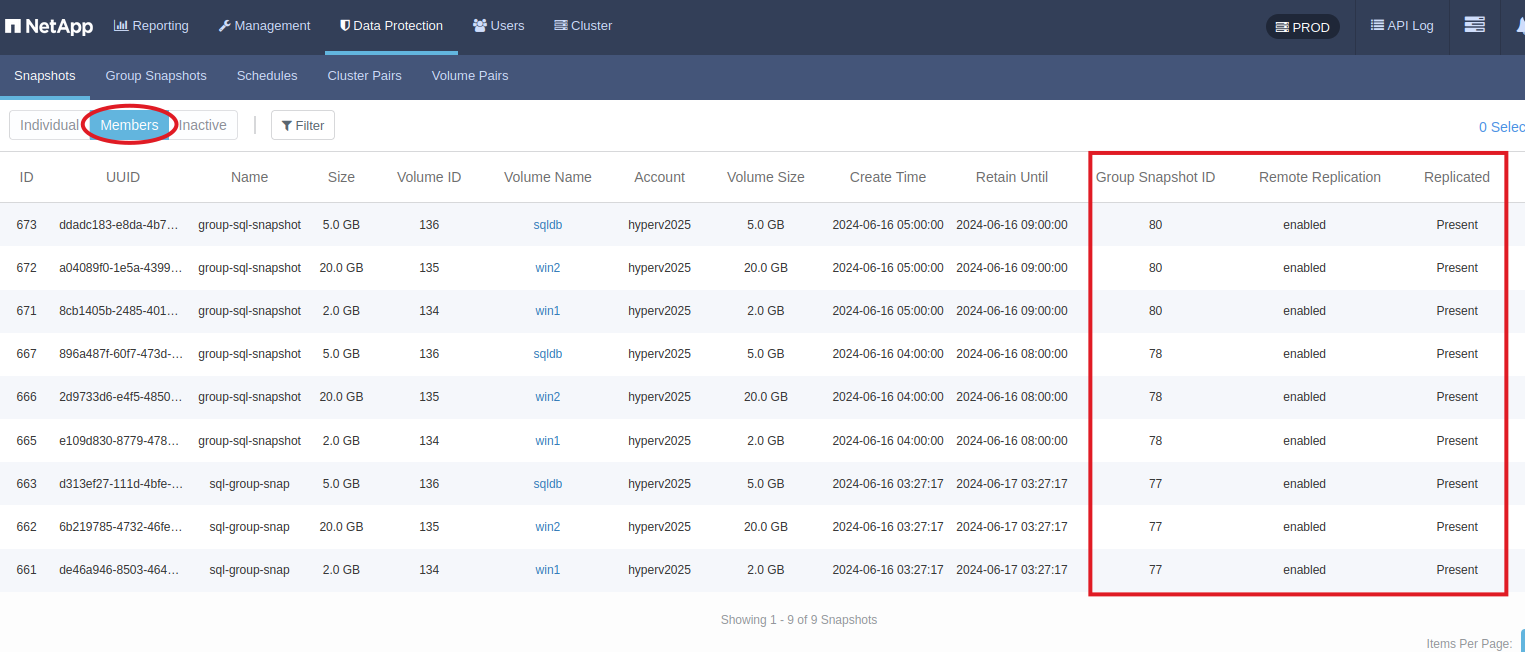Open the Reporting menu

coord(151,26)
